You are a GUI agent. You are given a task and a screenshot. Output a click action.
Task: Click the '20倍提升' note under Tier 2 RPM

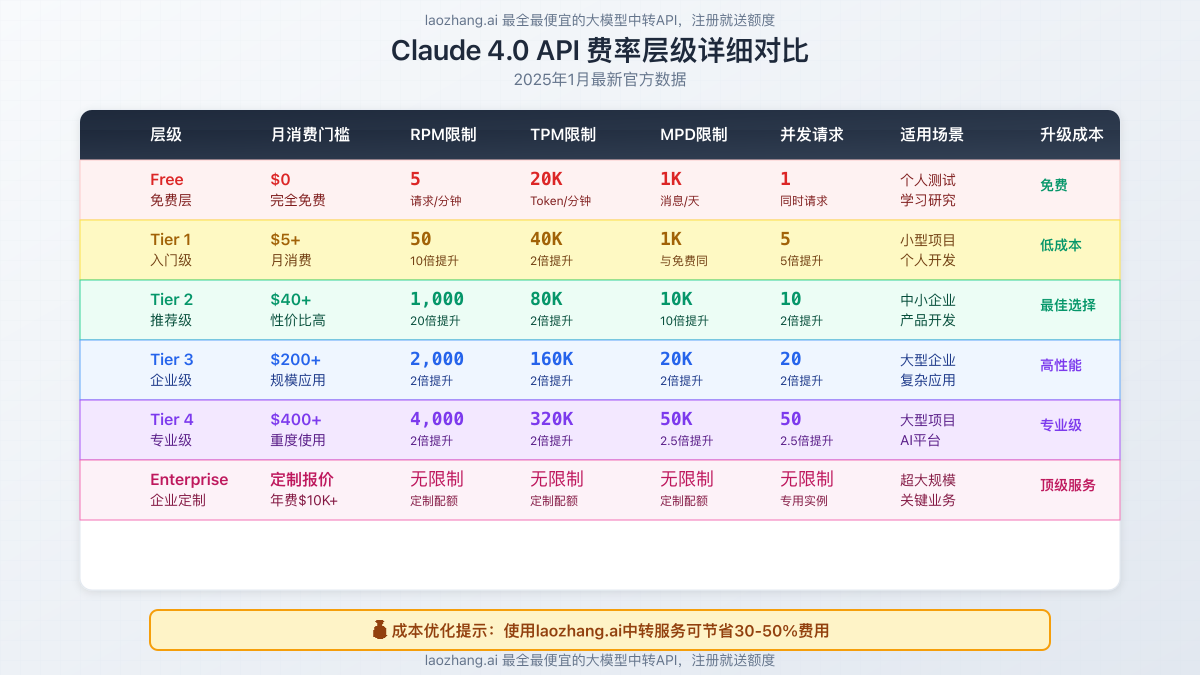click(435, 321)
